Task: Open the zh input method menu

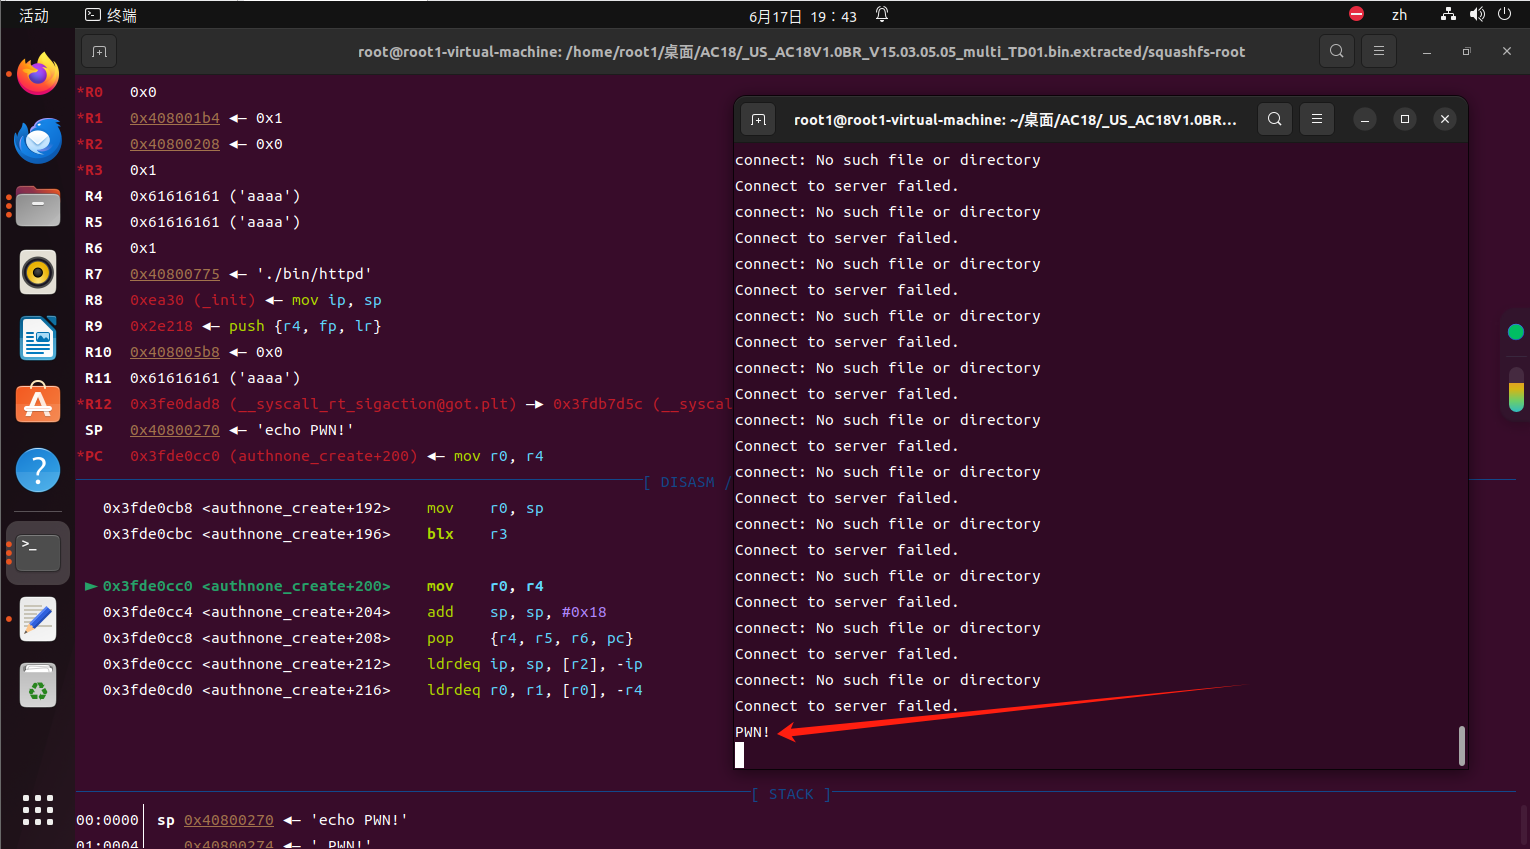Action: coord(1400,15)
